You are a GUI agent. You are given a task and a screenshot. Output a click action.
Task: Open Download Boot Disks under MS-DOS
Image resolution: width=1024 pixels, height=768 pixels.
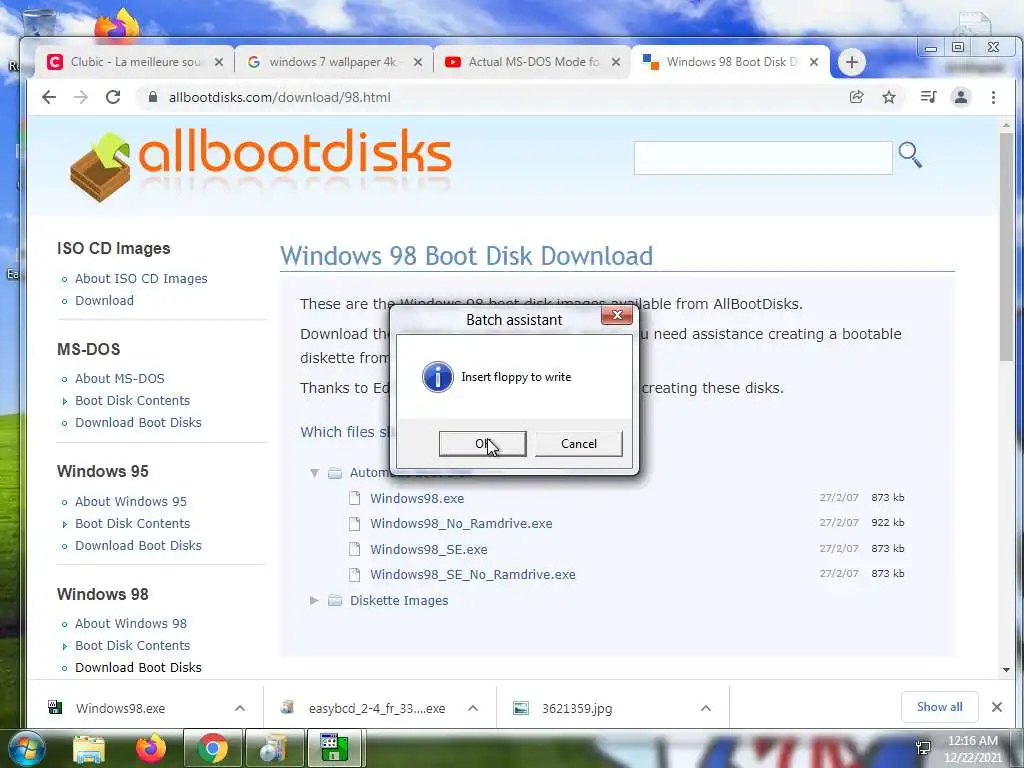point(138,423)
